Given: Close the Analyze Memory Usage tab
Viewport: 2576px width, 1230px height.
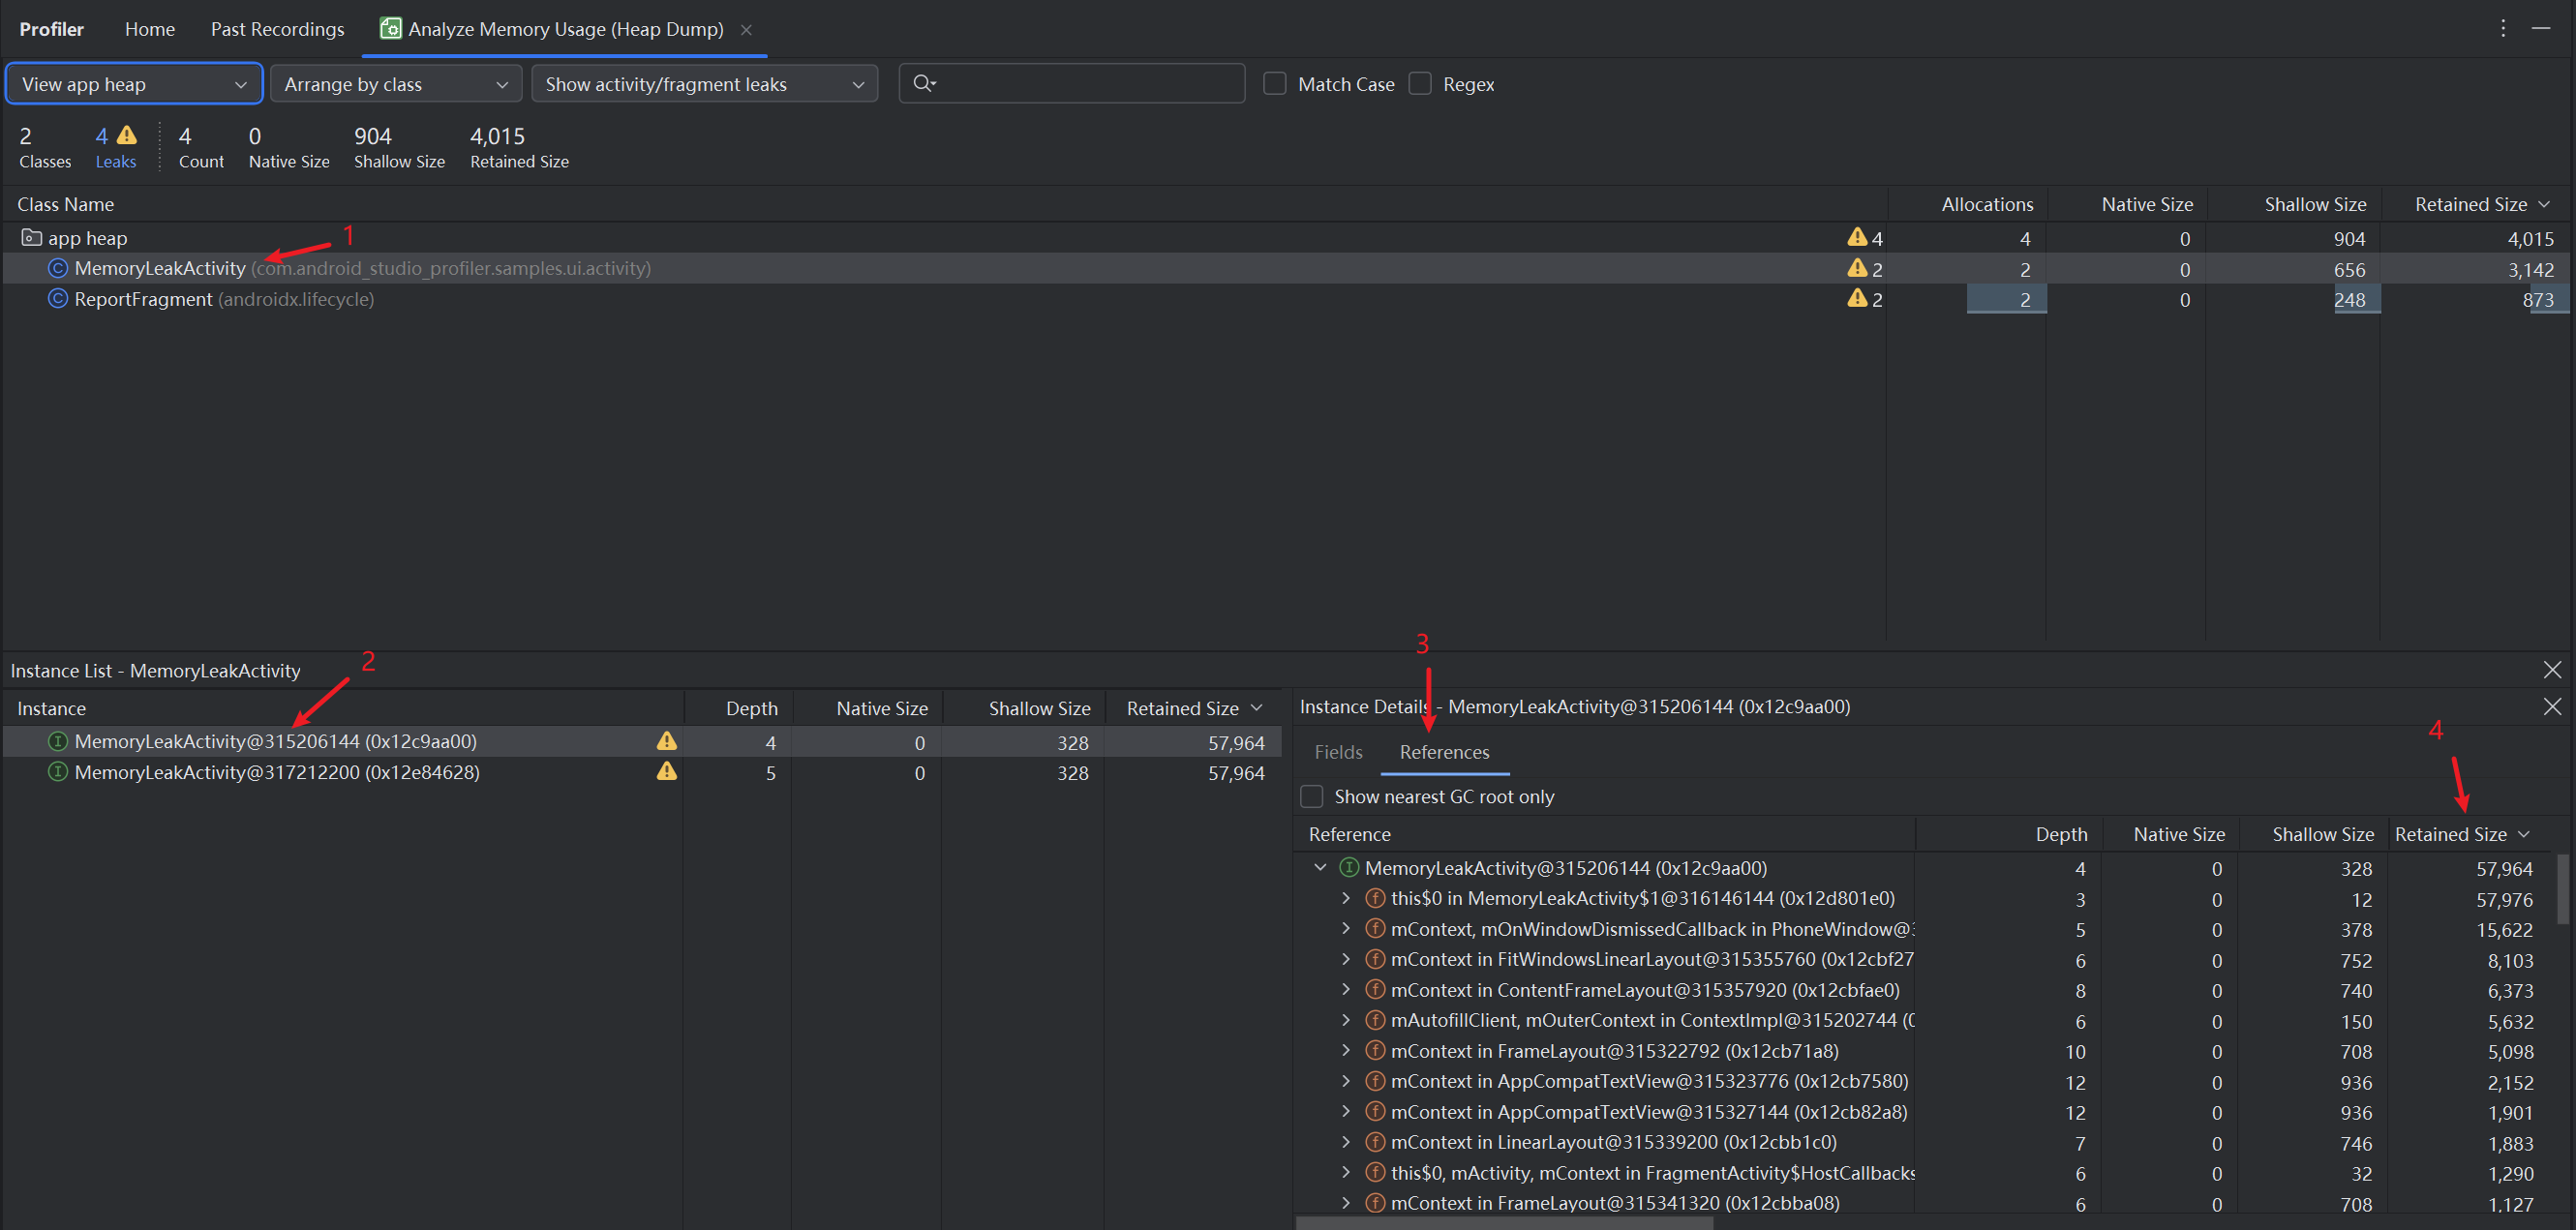Looking at the screenshot, I should [x=746, y=30].
